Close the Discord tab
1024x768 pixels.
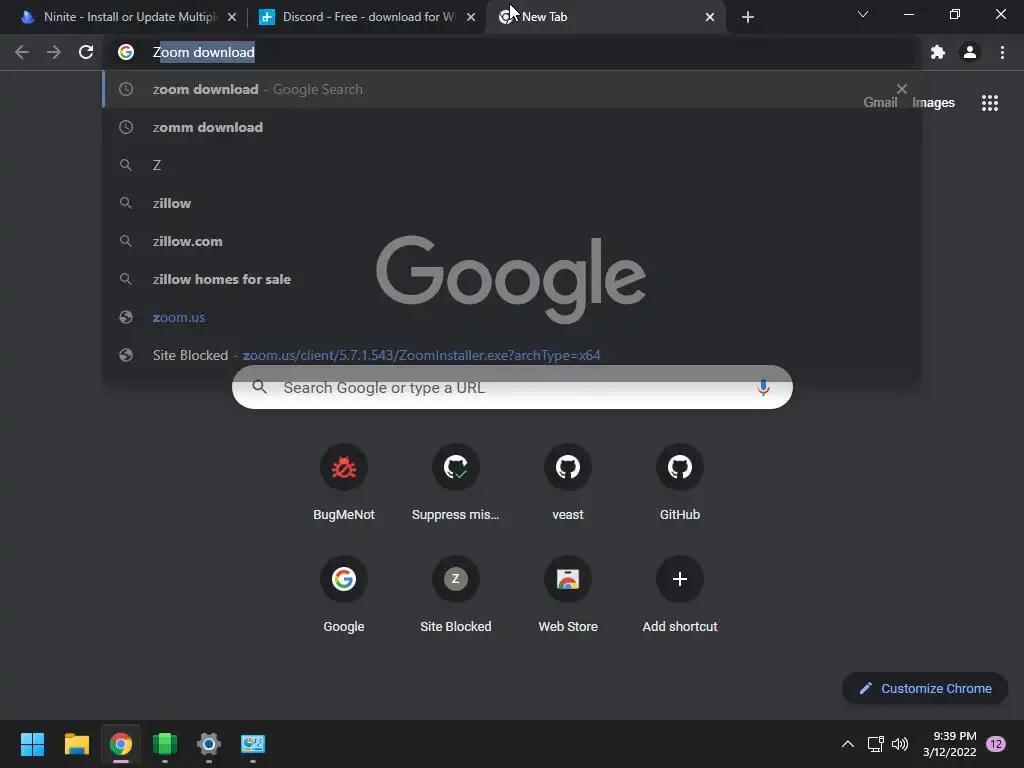[x=471, y=17]
